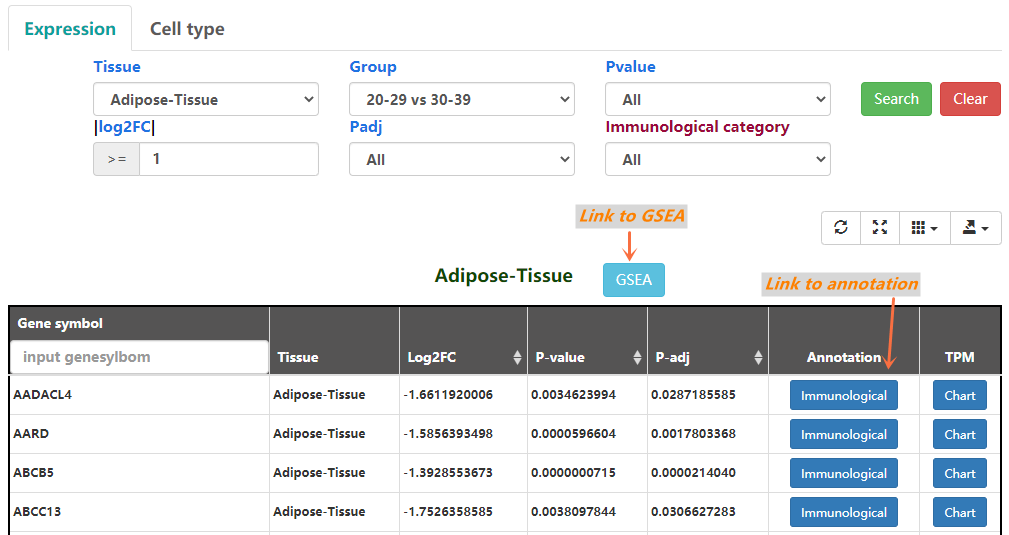Expand the Tissue dropdown

[205, 99]
